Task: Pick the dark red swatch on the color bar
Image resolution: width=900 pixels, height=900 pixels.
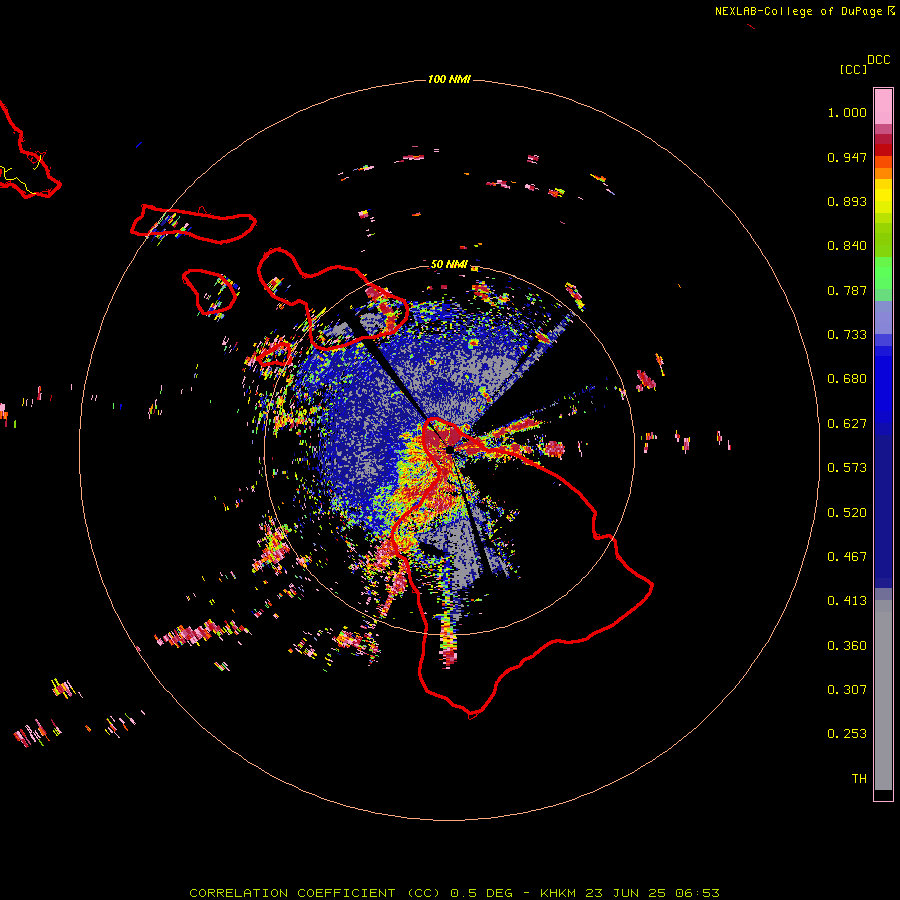Action: [x=883, y=149]
